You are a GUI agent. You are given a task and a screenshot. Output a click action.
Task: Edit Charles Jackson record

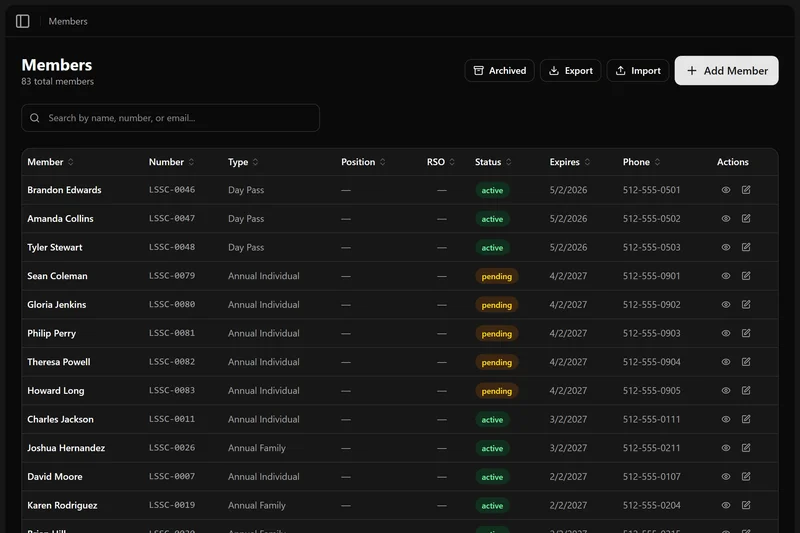[746, 419]
